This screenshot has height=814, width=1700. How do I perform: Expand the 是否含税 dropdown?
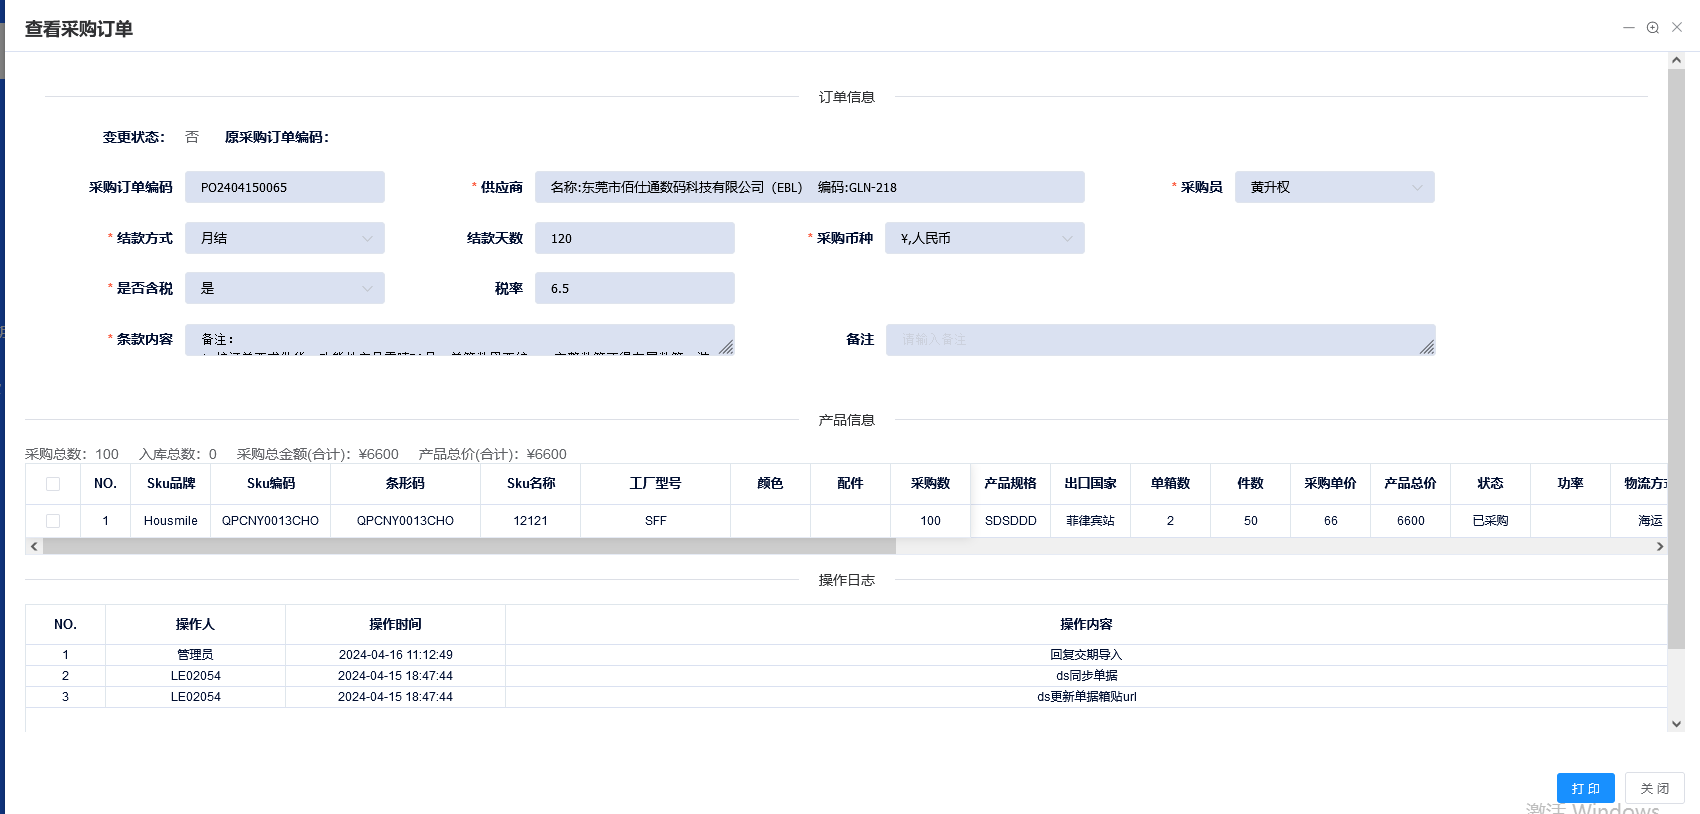tap(284, 288)
